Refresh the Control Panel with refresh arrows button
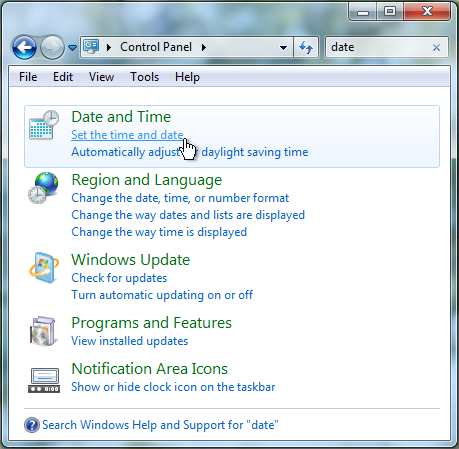 click(306, 47)
